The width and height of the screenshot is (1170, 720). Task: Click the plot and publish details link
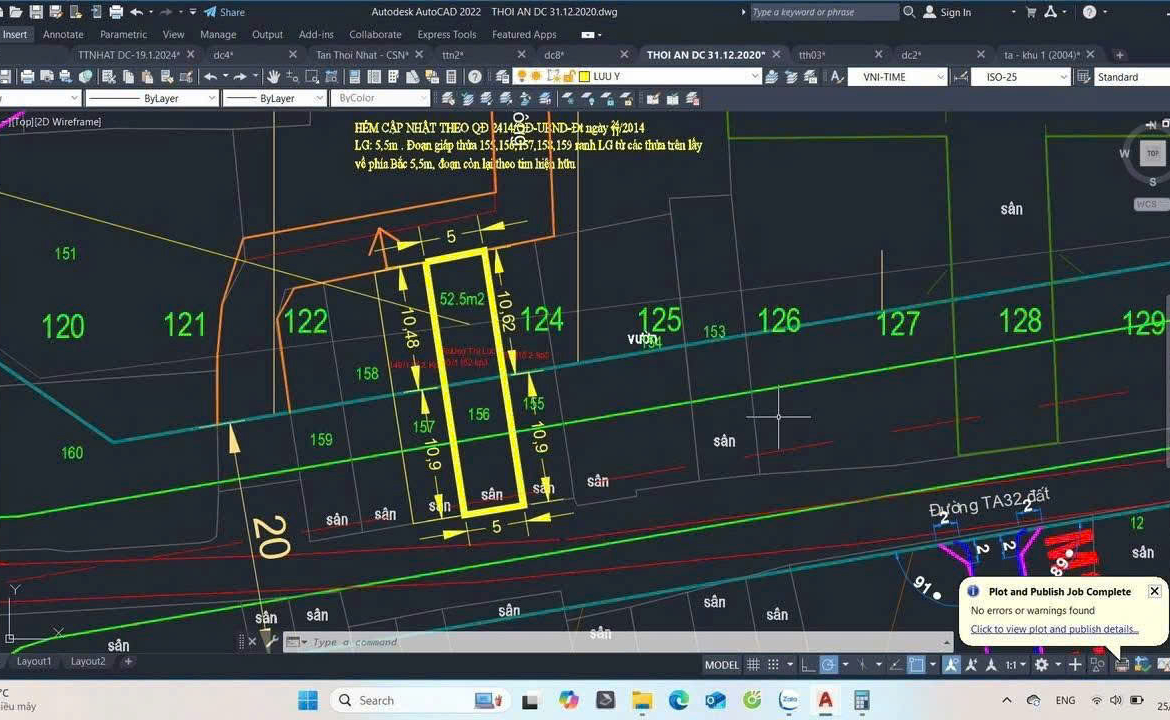(x=1054, y=629)
